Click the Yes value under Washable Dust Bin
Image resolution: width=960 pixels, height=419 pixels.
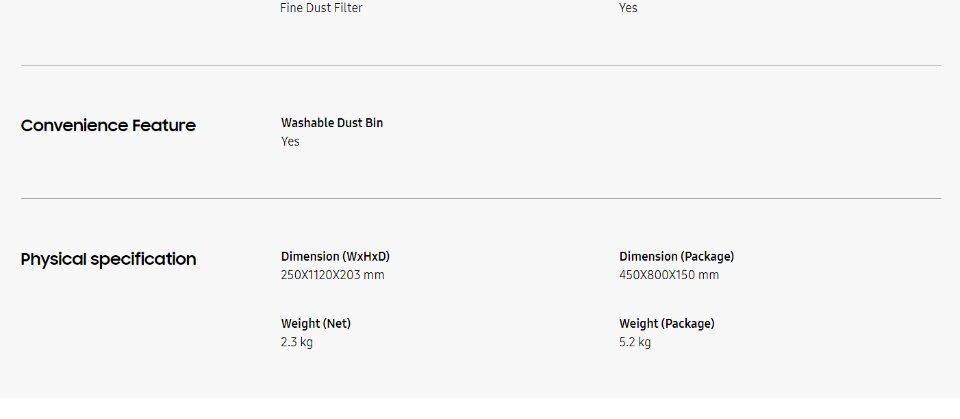point(290,142)
